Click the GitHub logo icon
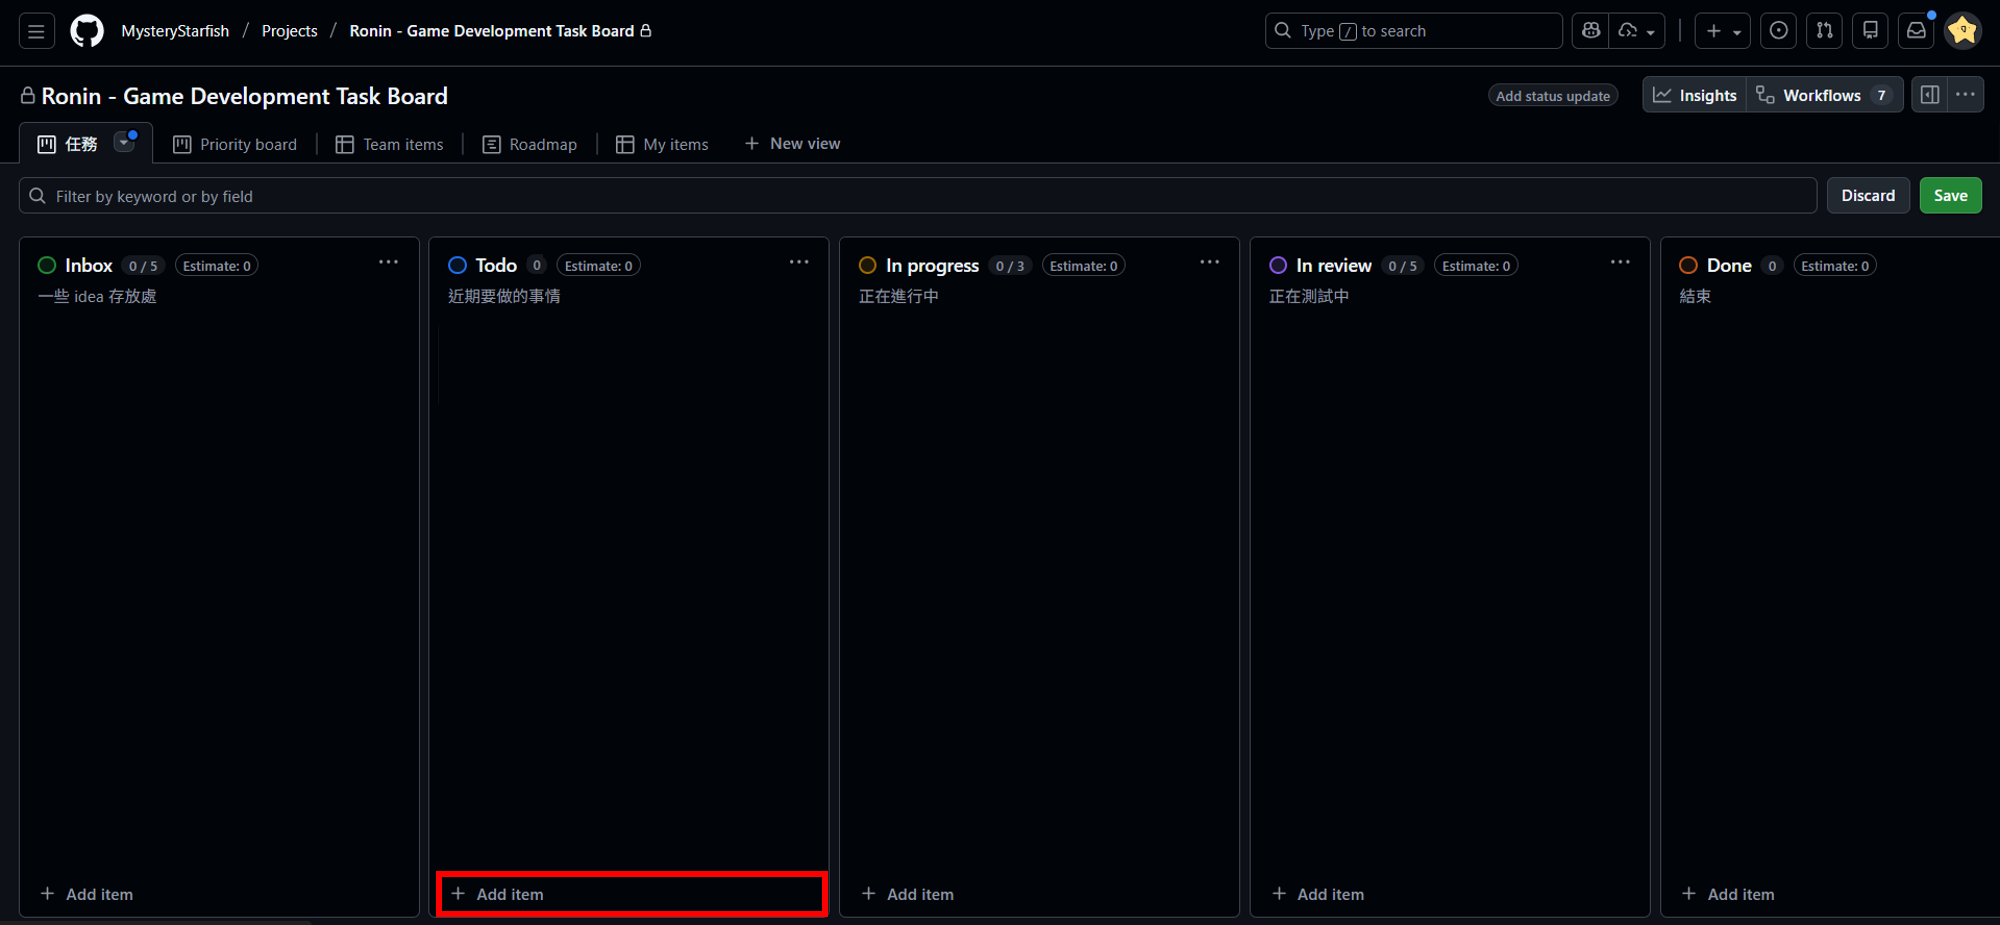This screenshot has width=2000, height=925. (87, 31)
